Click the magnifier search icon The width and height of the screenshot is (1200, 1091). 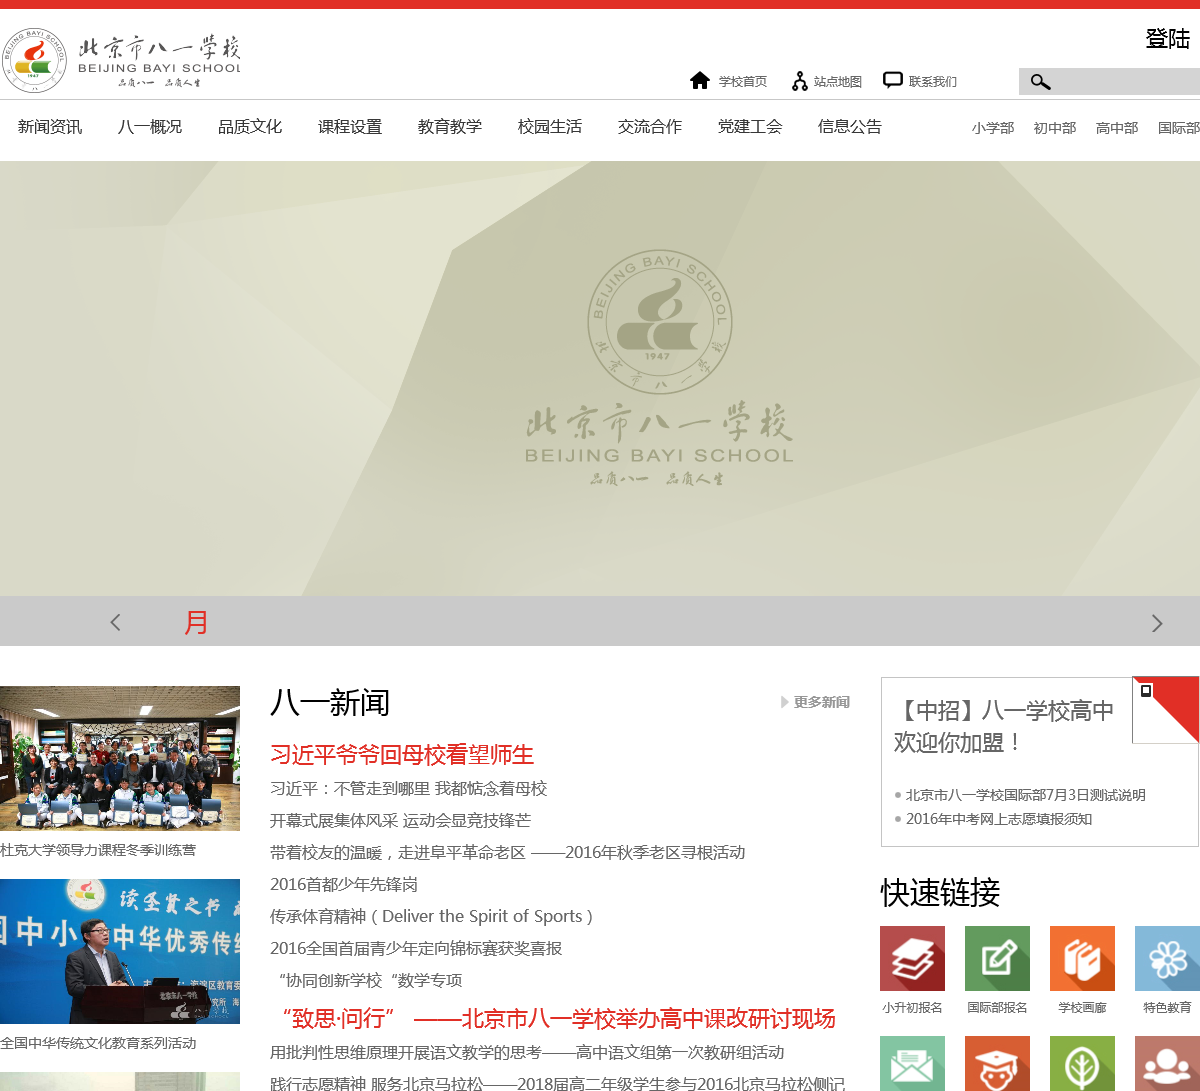click(x=1040, y=82)
